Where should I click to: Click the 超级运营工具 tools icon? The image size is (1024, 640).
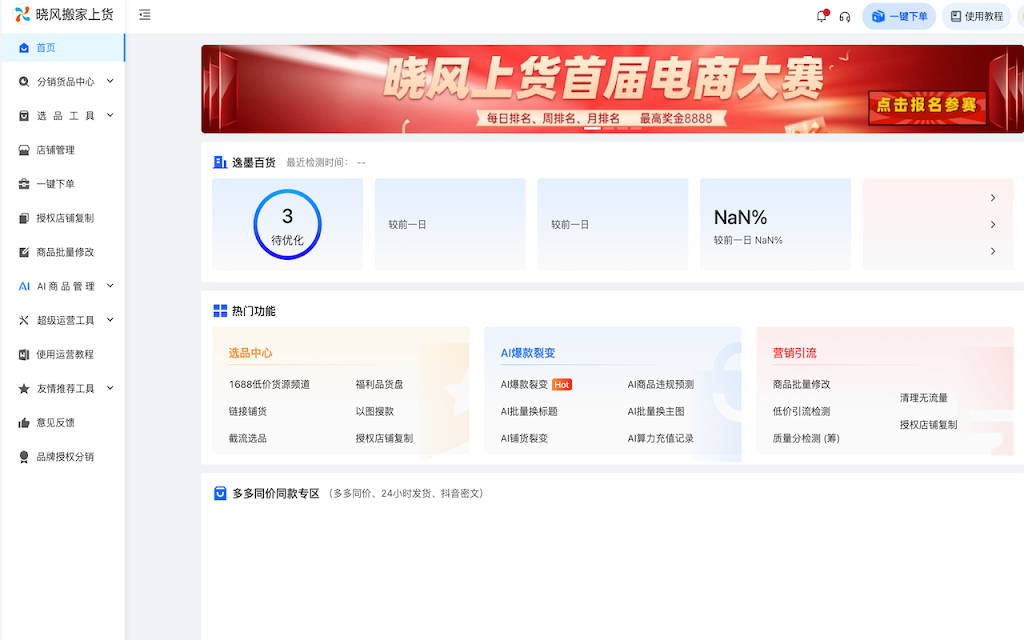coord(24,320)
